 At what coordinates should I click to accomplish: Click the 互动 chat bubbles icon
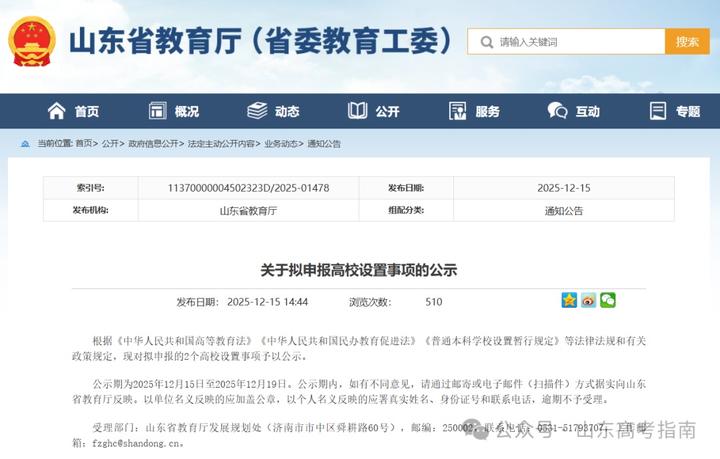coord(557,111)
